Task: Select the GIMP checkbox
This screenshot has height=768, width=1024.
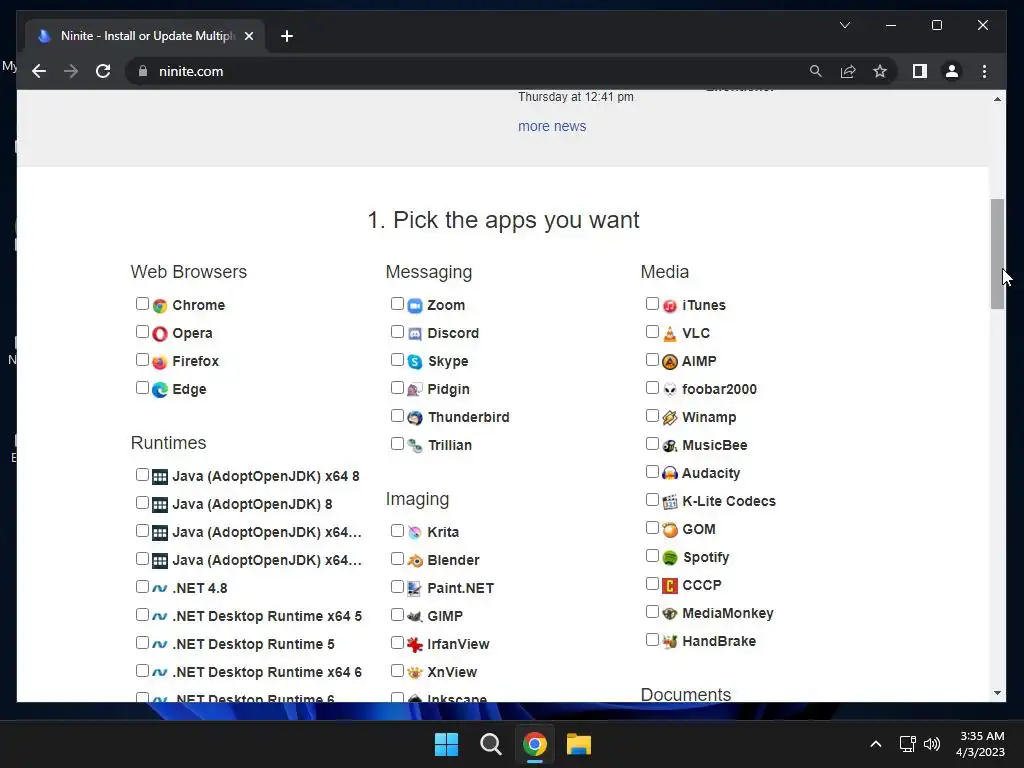Action: pyautogui.click(x=397, y=615)
